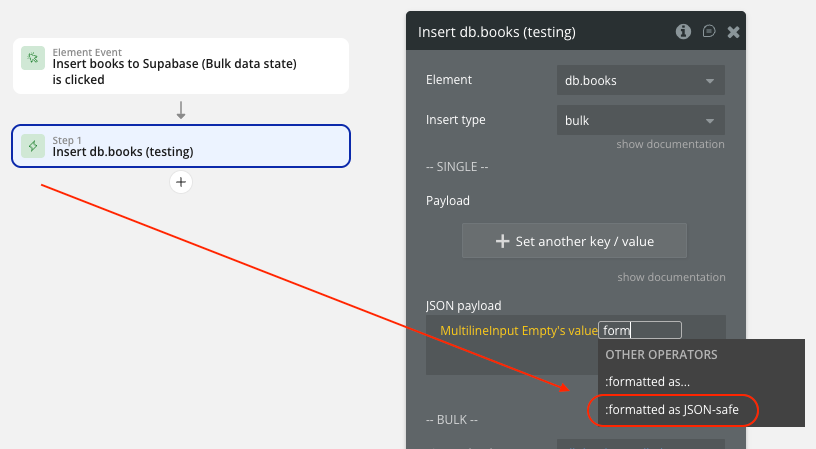This screenshot has height=449, width=816.
Task: Select Step 1 'Insert db.books (testing)' action
Action: [x=181, y=146]
